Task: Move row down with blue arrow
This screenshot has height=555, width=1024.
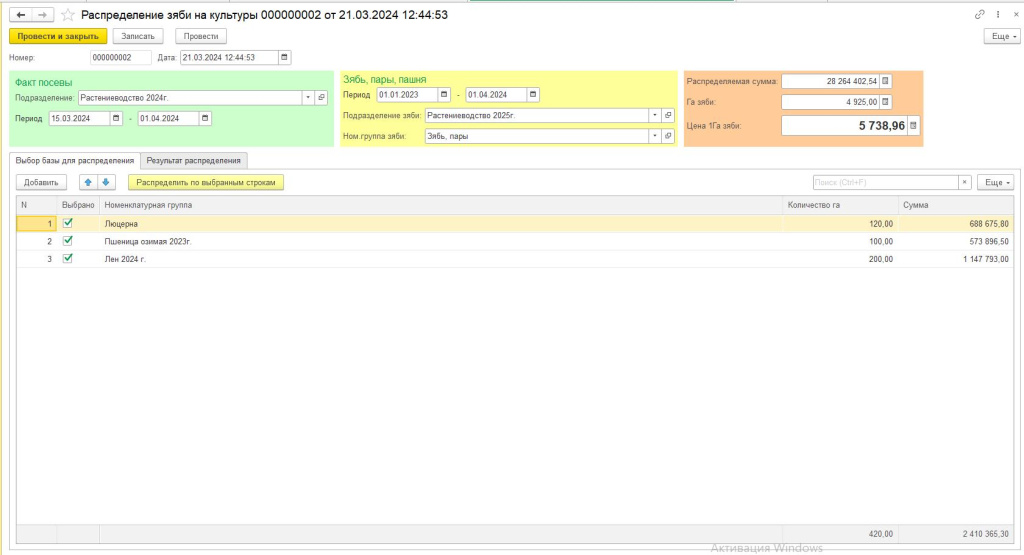Action: pyautogui.click(x=106, y=183)
